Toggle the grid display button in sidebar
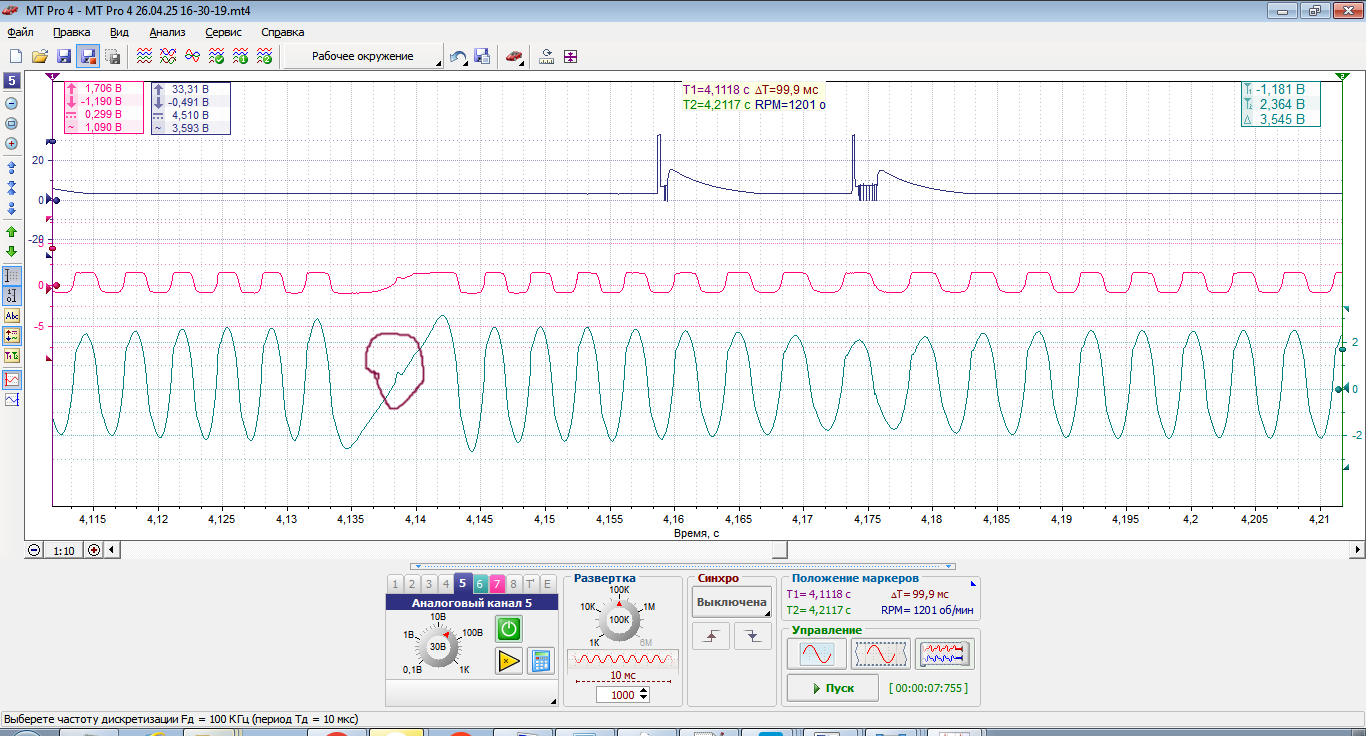Viewport: 1366px width, 736px height. pos(12,275)
